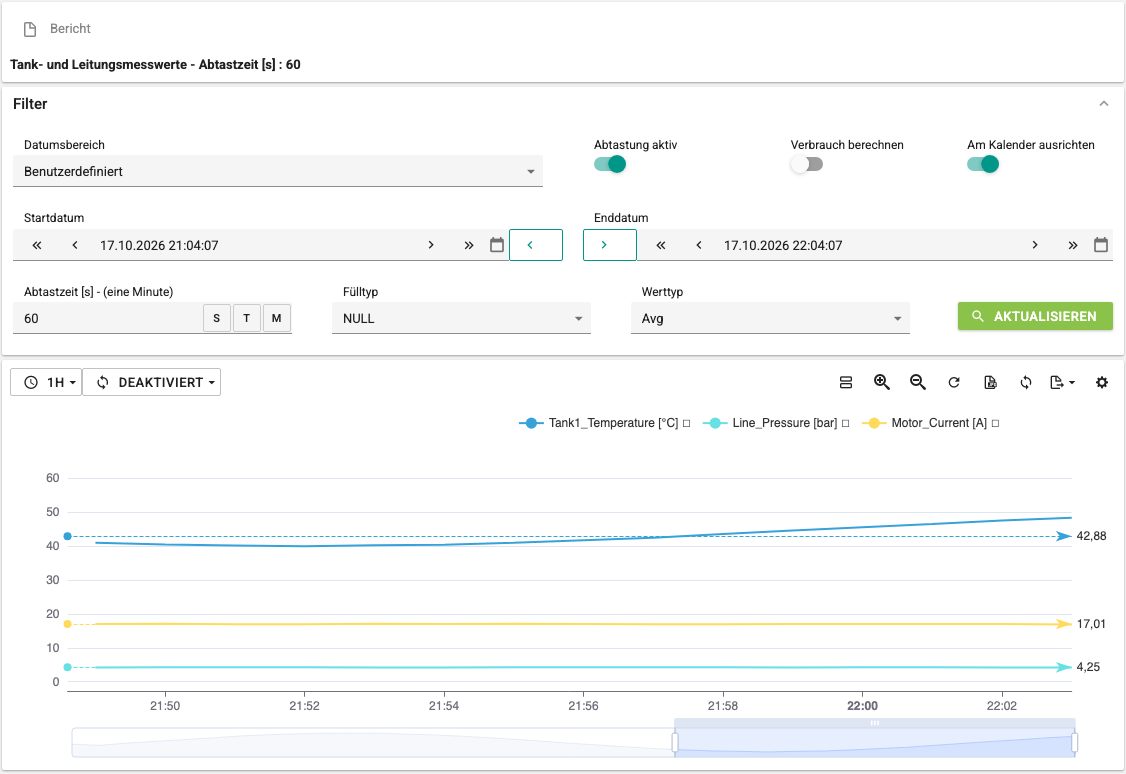Click the export file dropdown icon
Screen dimensions: 1126x774
pyautogui.click(x=1062, y=383)
